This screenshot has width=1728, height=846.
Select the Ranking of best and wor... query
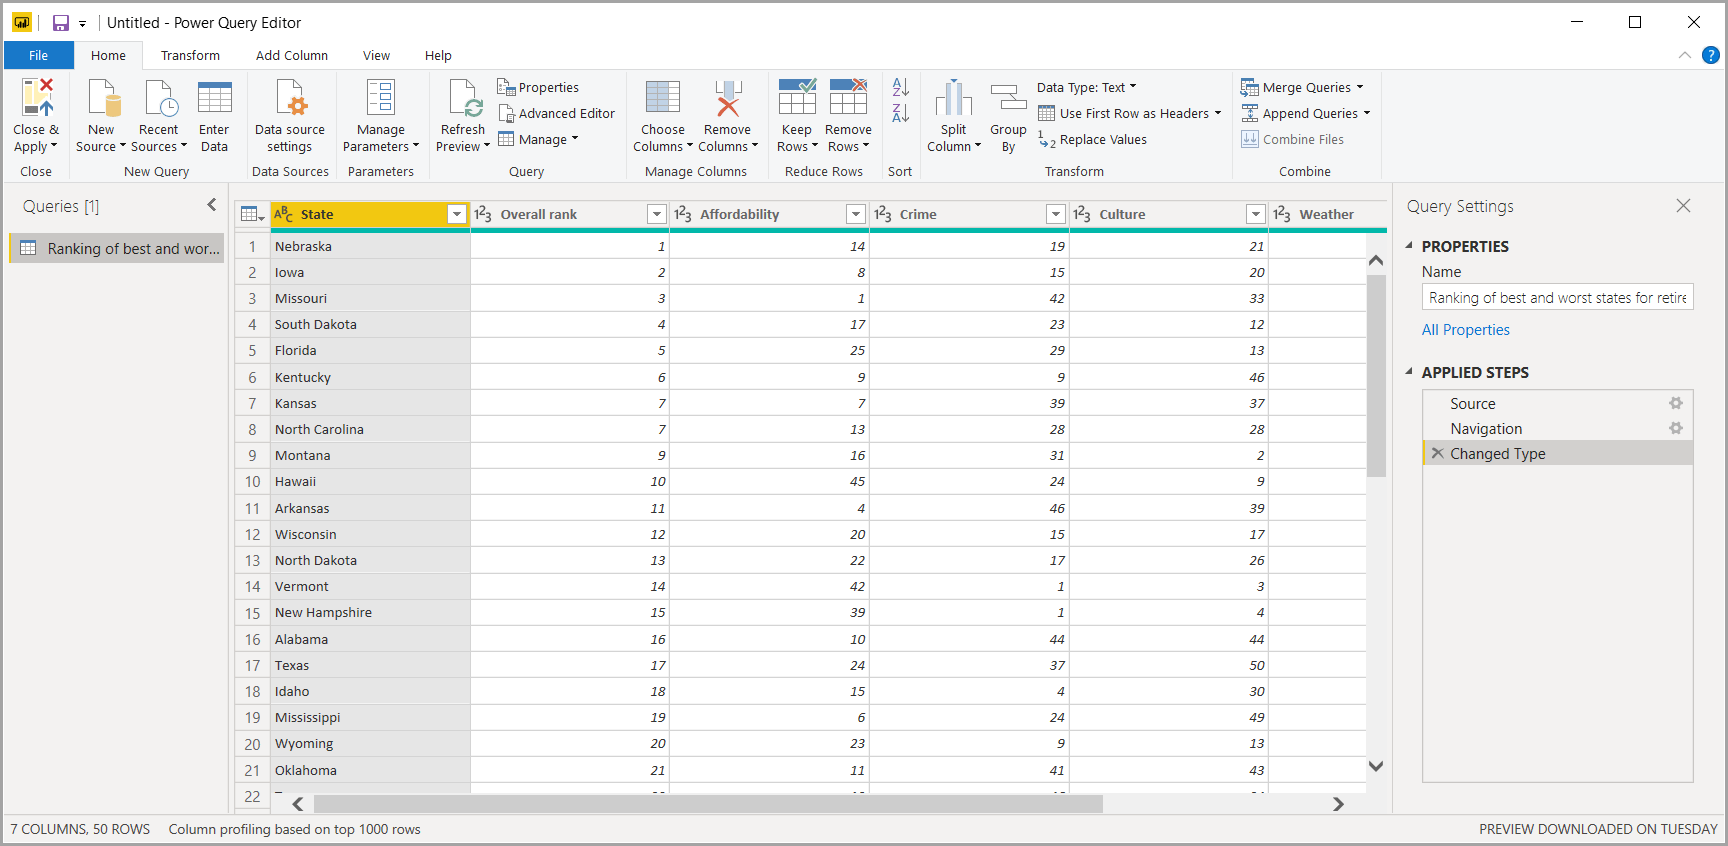(x=118, y=248)
